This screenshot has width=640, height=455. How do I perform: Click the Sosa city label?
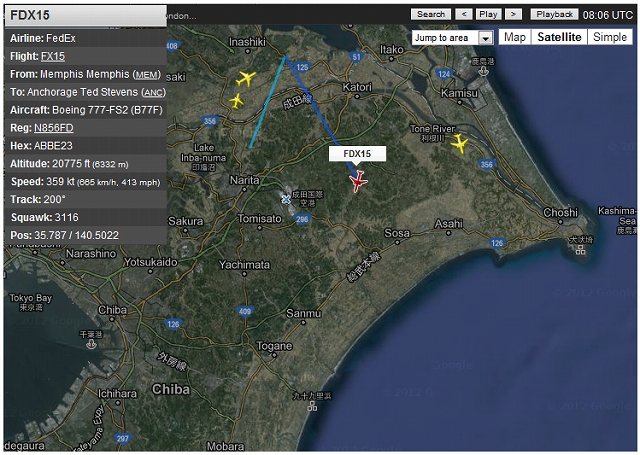coord(397,233)
